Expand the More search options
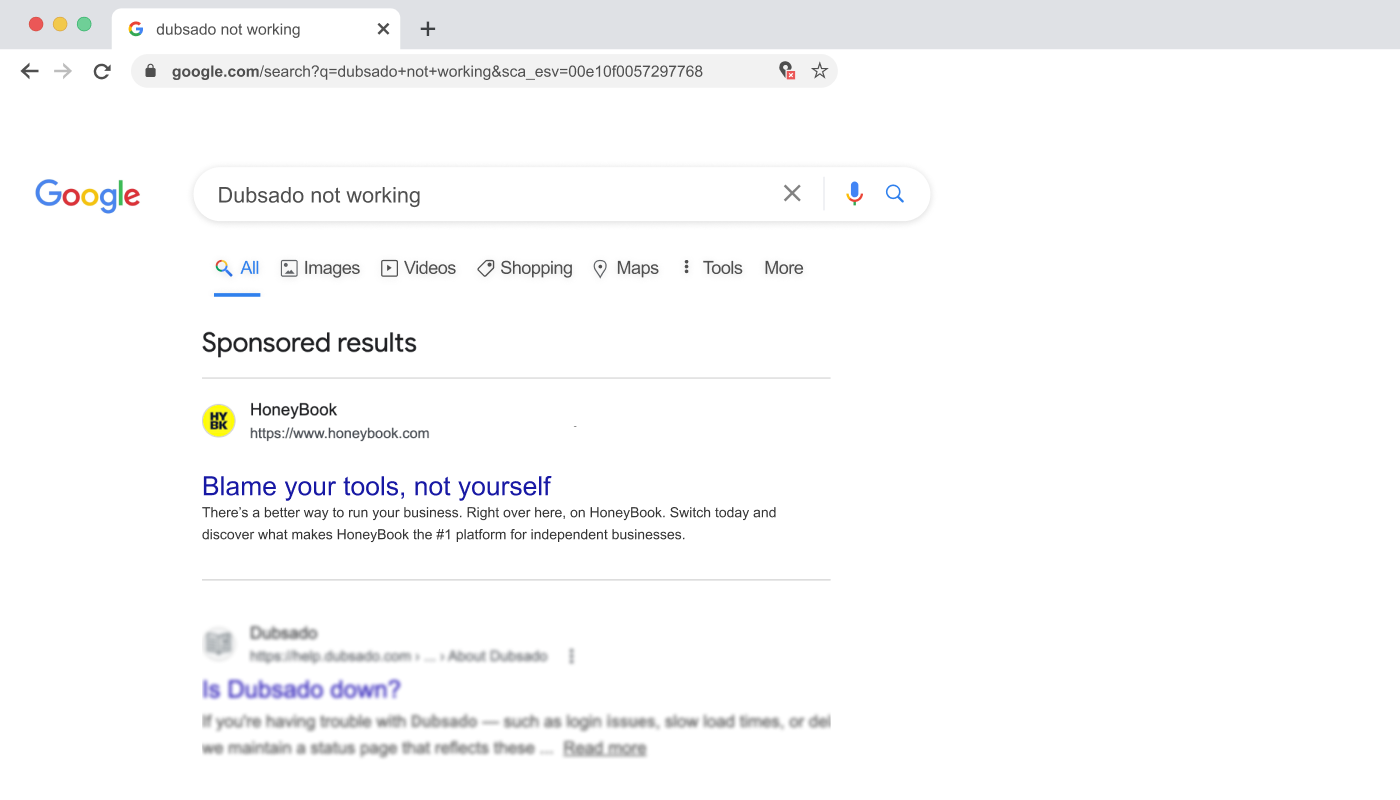The width and height of the screenshot is (1400, 800). [784, 268]
